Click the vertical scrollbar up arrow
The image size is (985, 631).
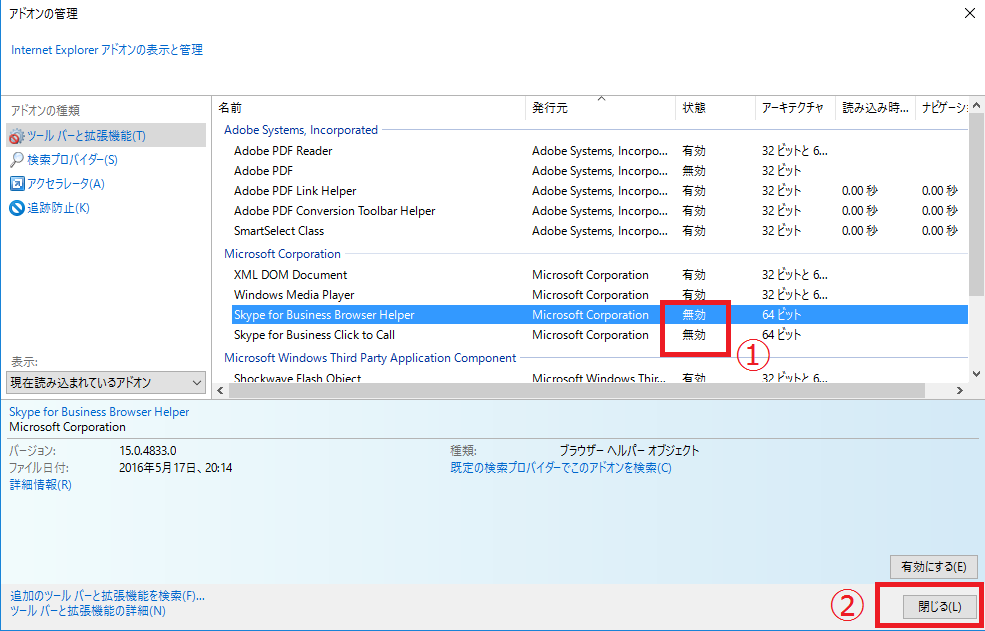976,105
